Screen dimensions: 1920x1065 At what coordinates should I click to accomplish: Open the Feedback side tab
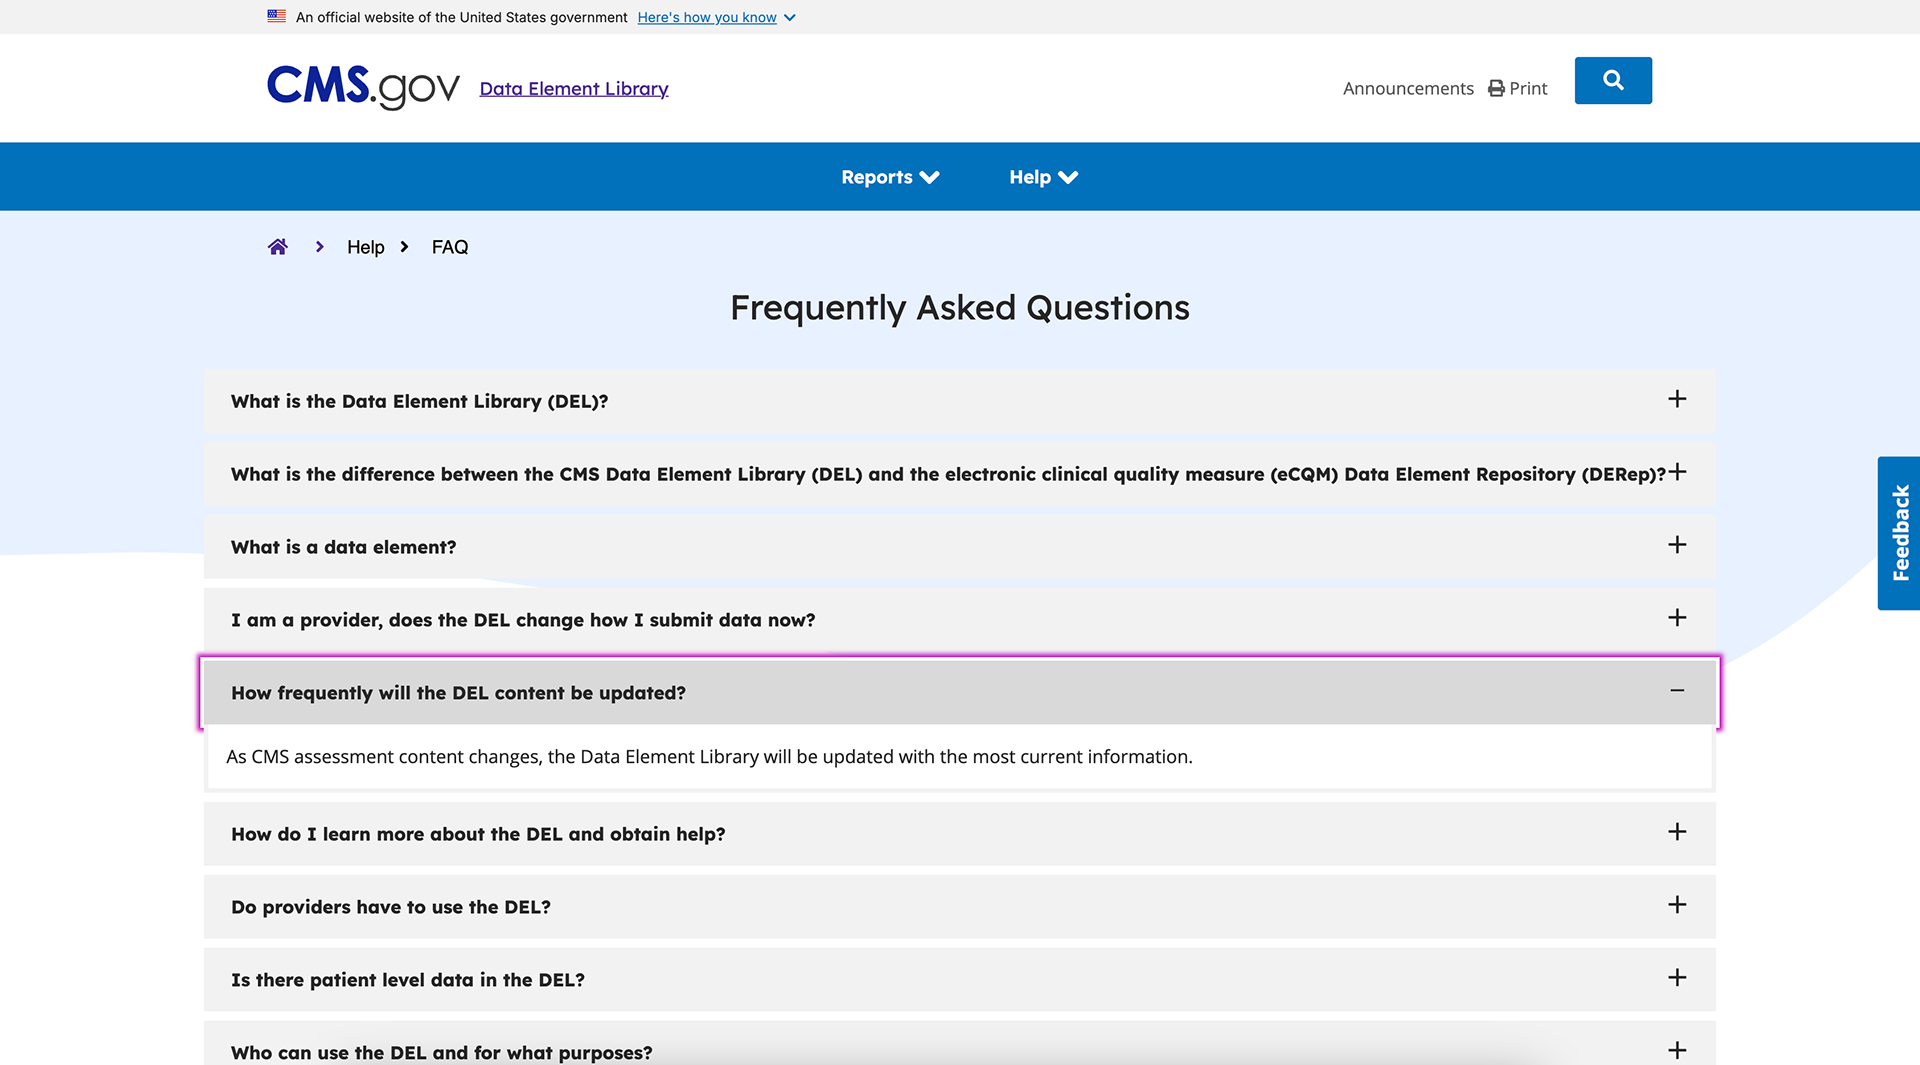1899,533
